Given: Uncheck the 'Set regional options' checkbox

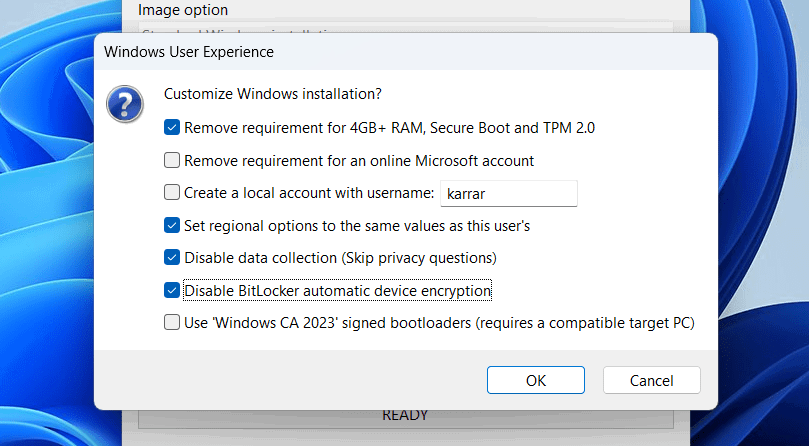Looking at the screenshot, I should tap(172, 226).
